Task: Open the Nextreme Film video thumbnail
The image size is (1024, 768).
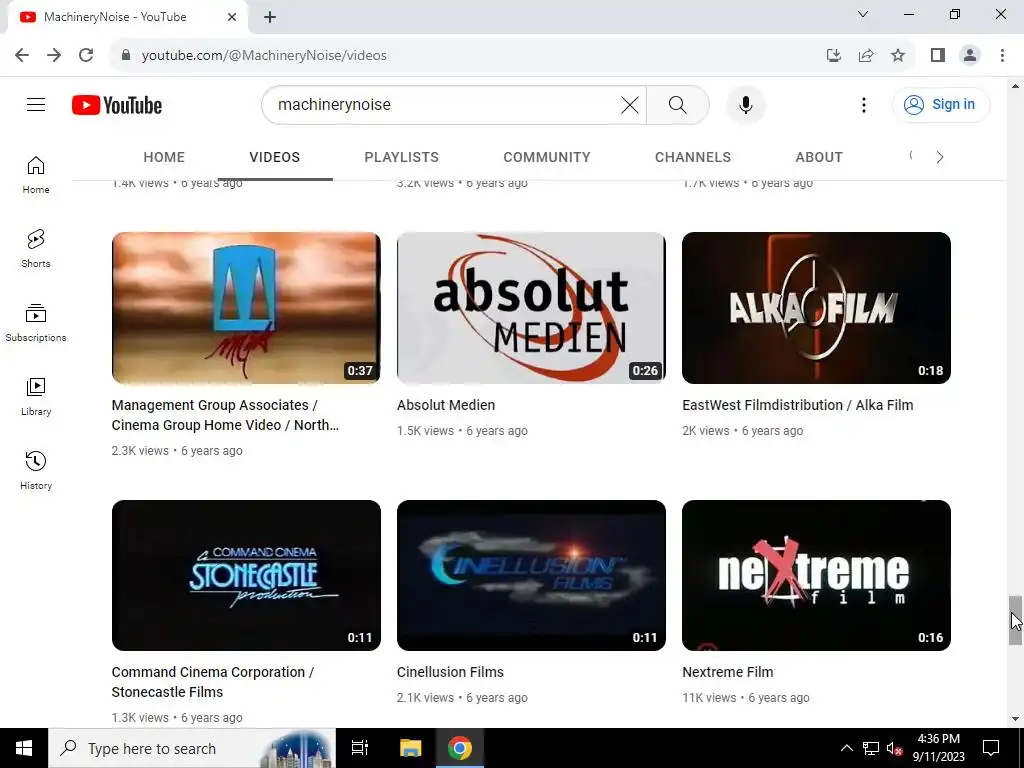Action: click(816, 575)
